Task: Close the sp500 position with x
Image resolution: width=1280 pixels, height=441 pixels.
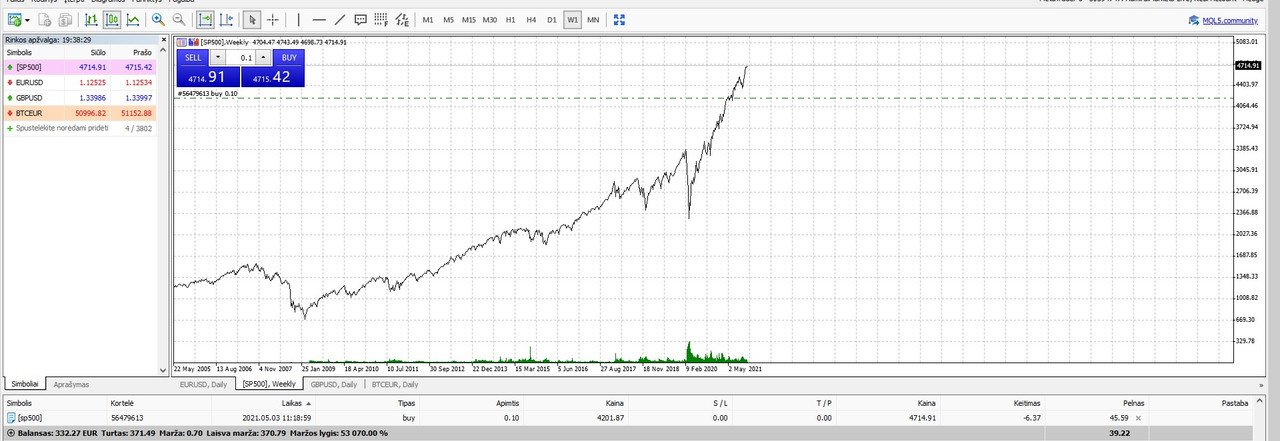Action: click(x=1138, y=417)
